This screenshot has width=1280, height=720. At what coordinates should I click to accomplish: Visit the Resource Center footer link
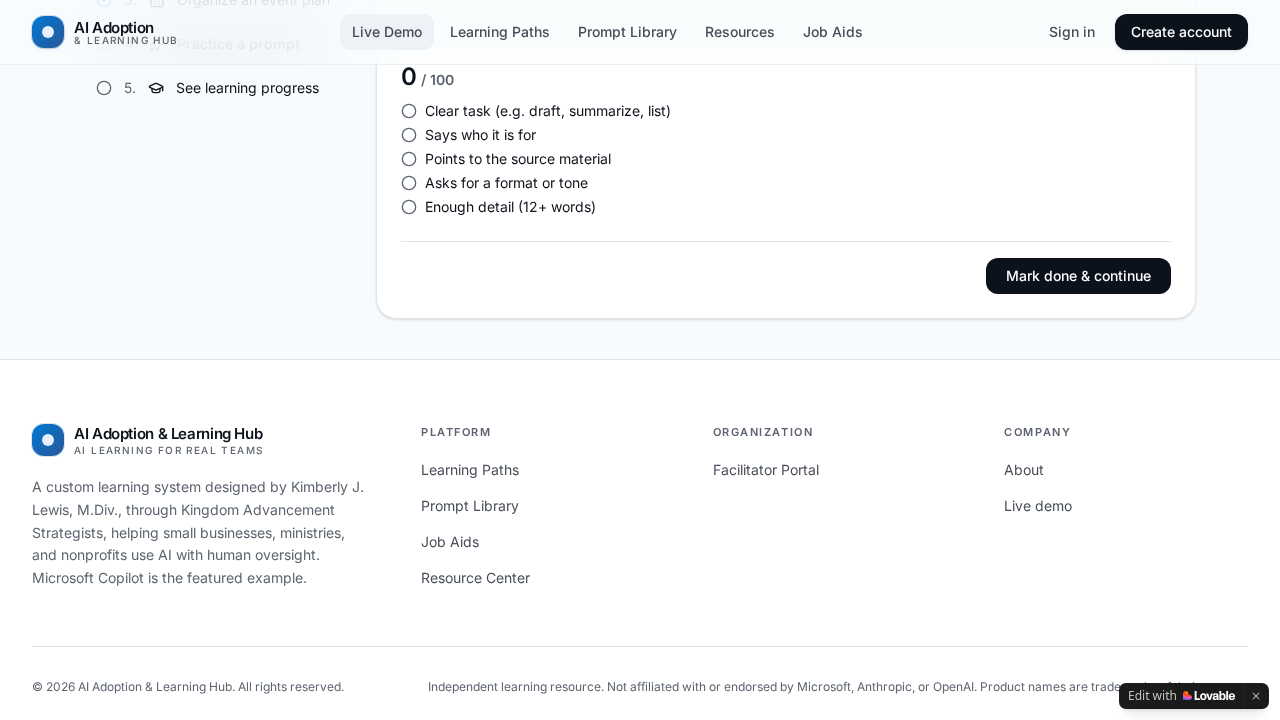tap(475, 578)
